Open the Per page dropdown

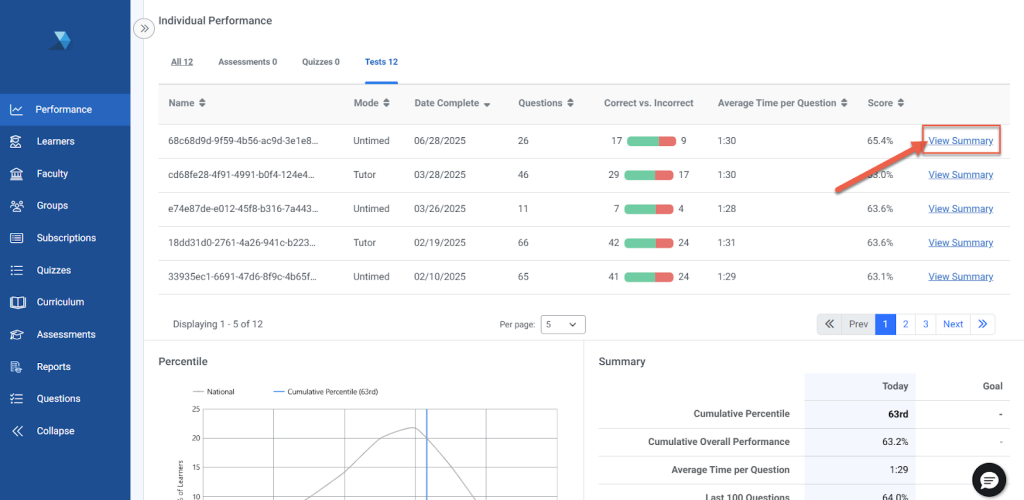(x=563, y=324)
